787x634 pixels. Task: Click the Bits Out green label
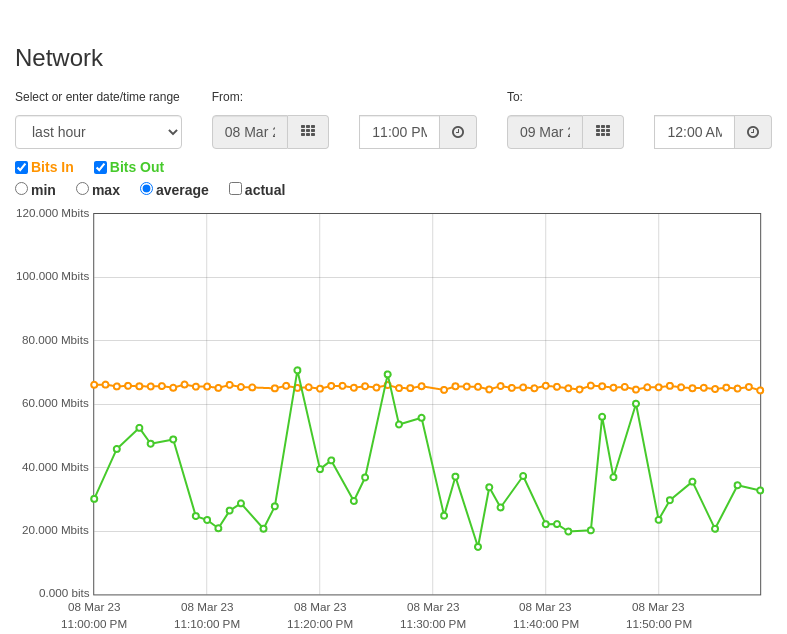click(x=137, y=167)
